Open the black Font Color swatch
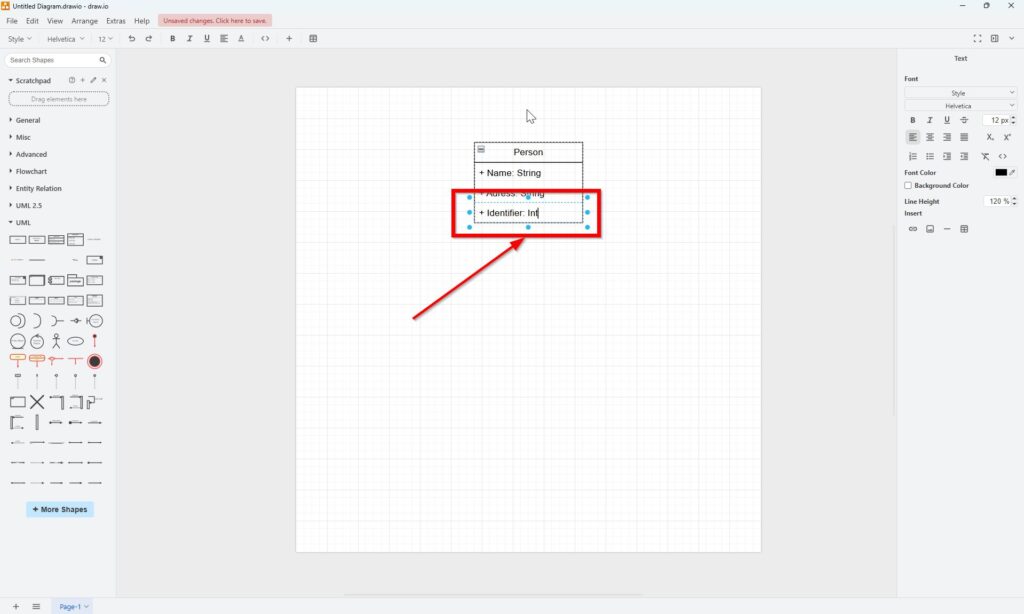Image resolution: width=1024 pixels, height=614 pixels. [x=1001, y=172]
